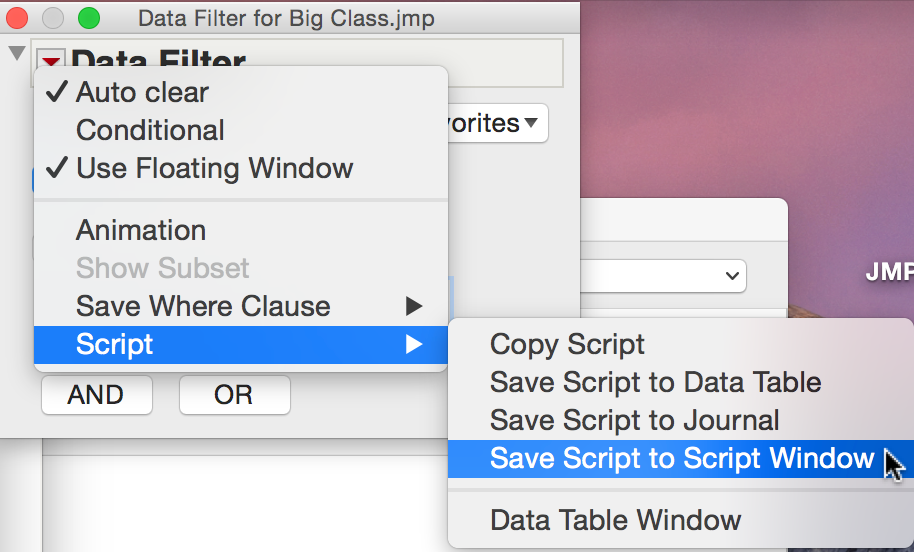Click the green zoom window button

89,18
